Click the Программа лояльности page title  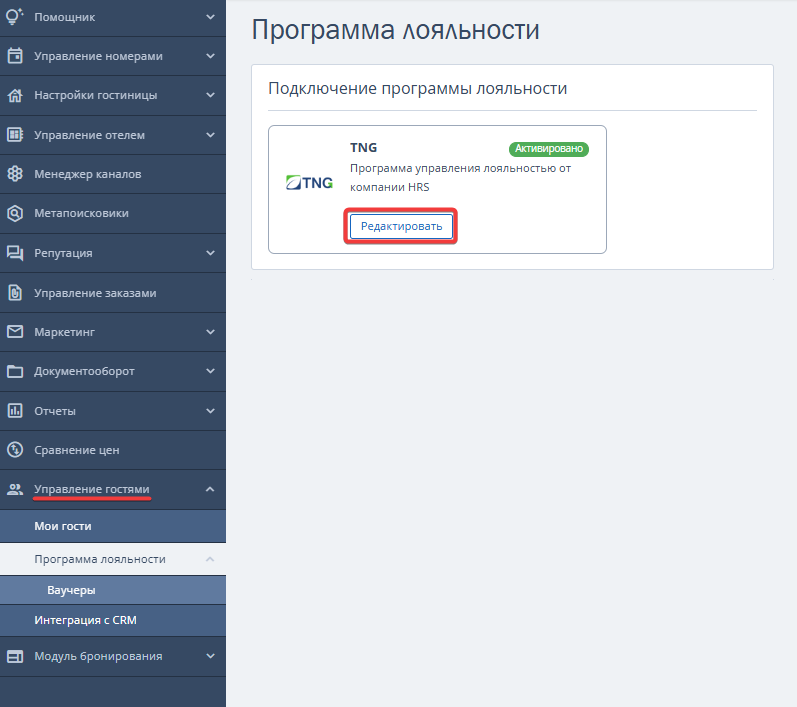click(395, 29)
